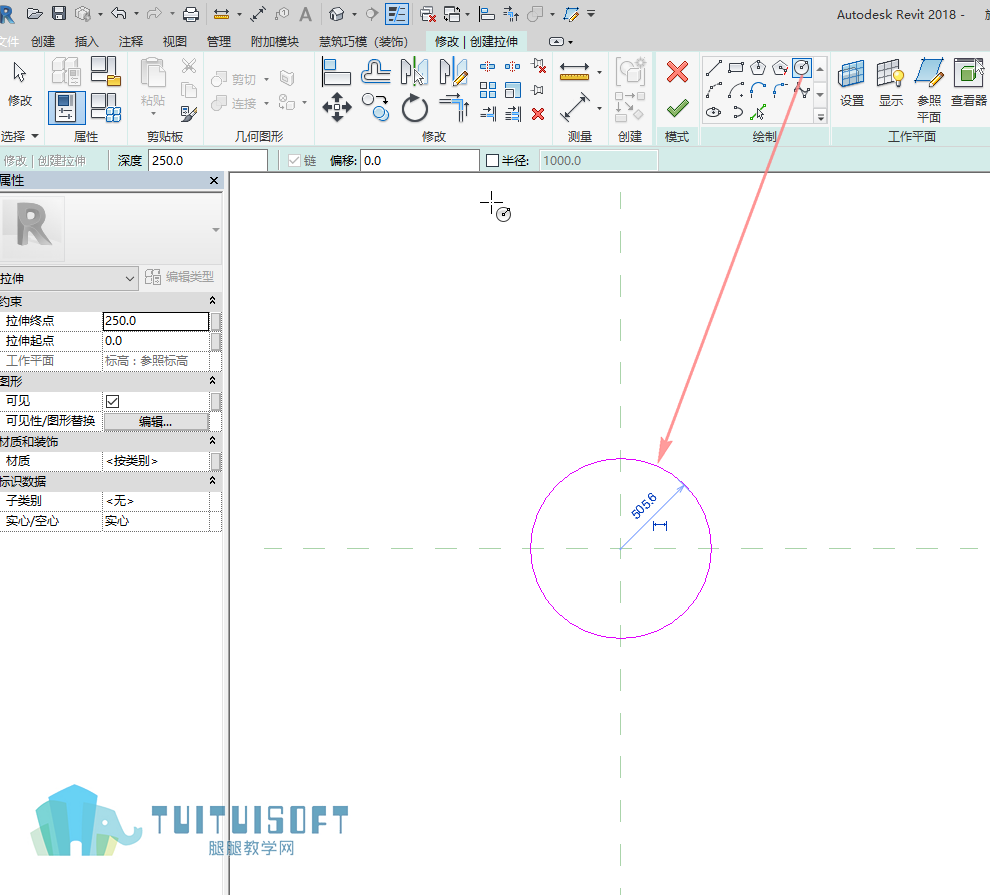Toggle the 可见 checkbox in properties

pos(113,401)
